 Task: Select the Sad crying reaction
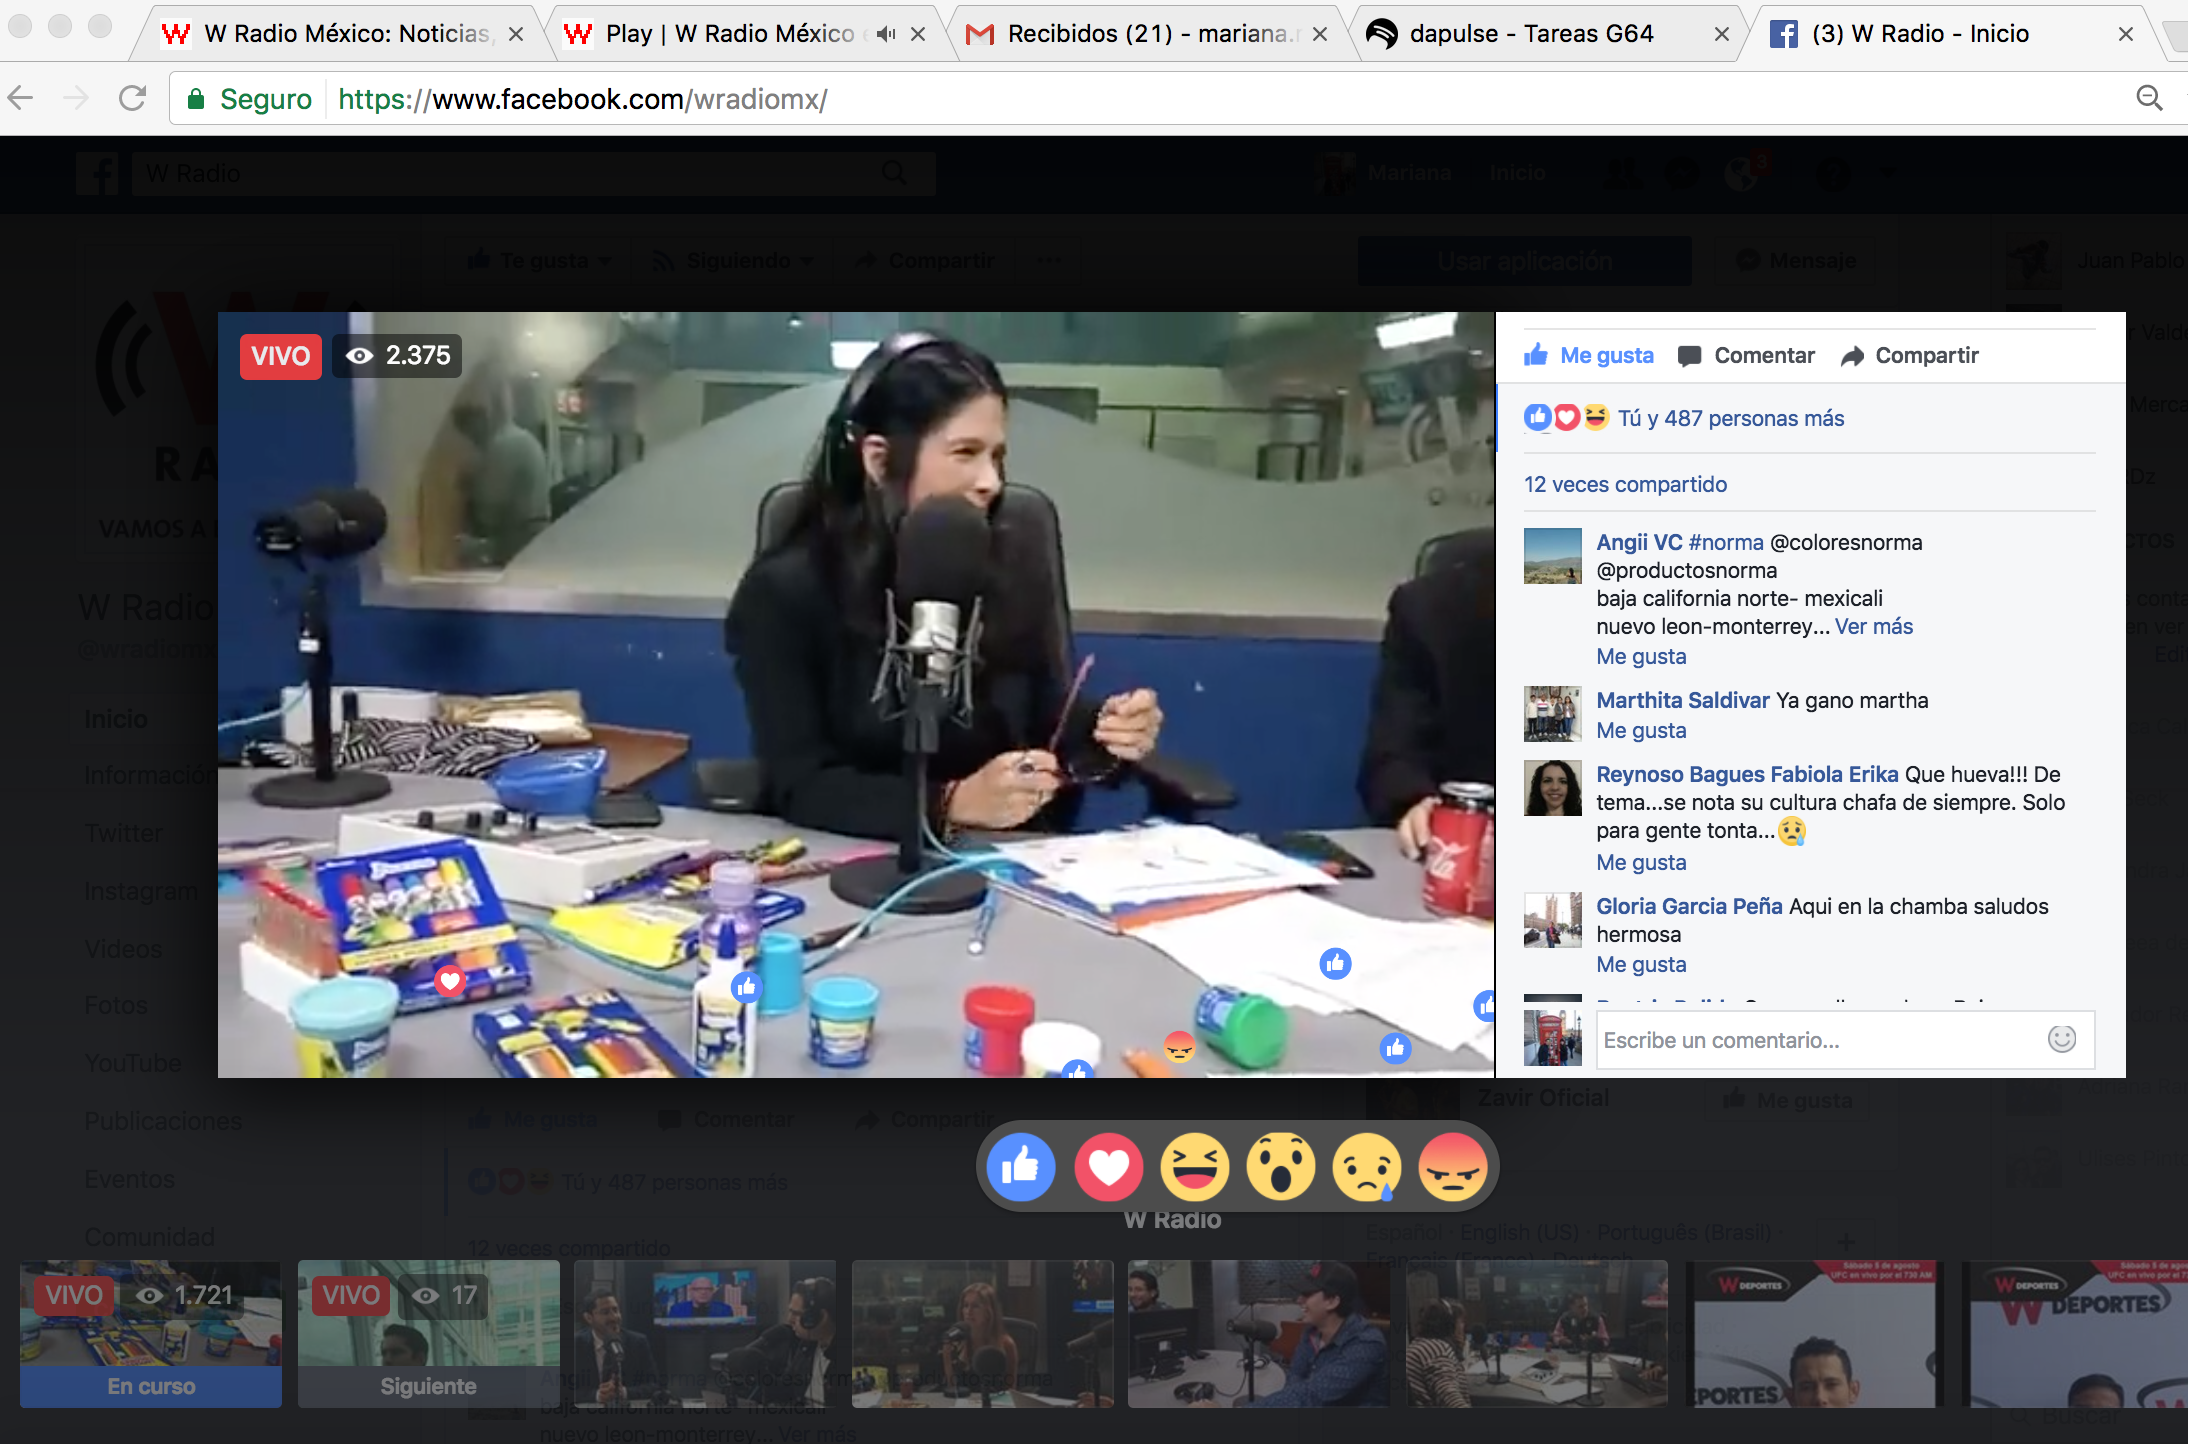1366,1167
